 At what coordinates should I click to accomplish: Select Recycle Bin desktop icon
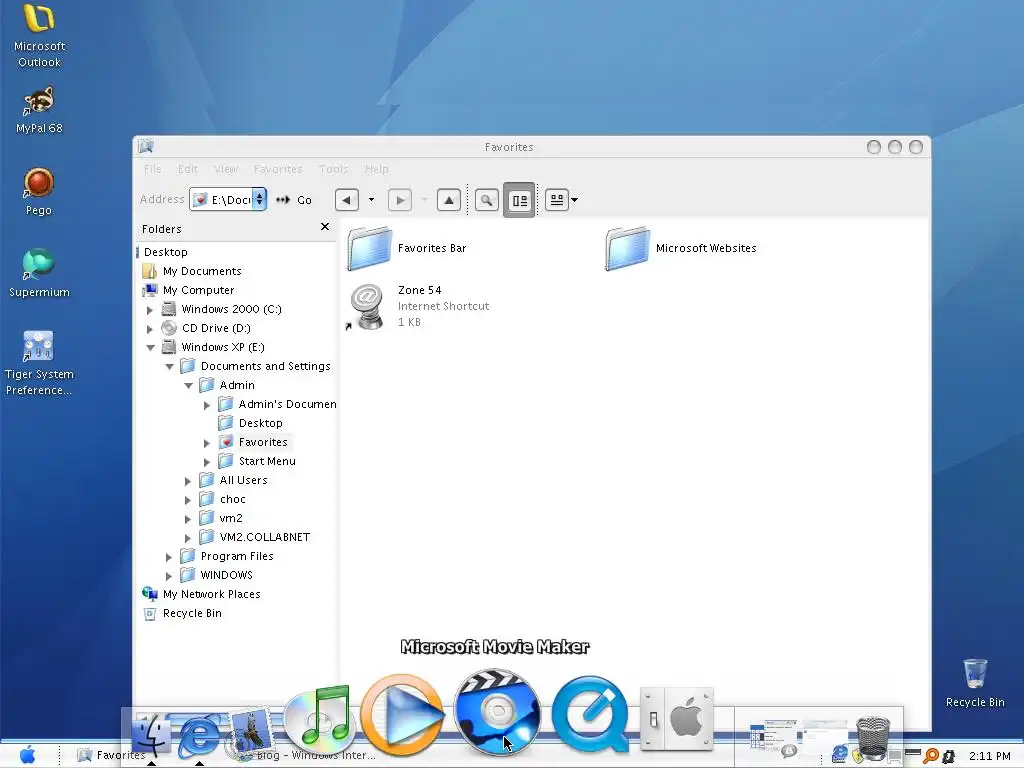975,682
